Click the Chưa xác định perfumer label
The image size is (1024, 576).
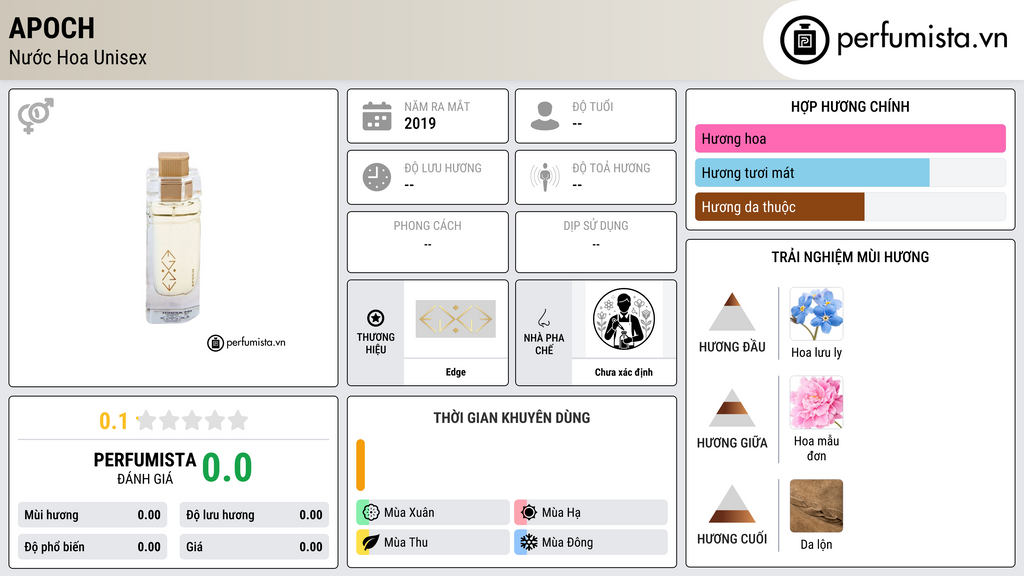coord(624,372)
